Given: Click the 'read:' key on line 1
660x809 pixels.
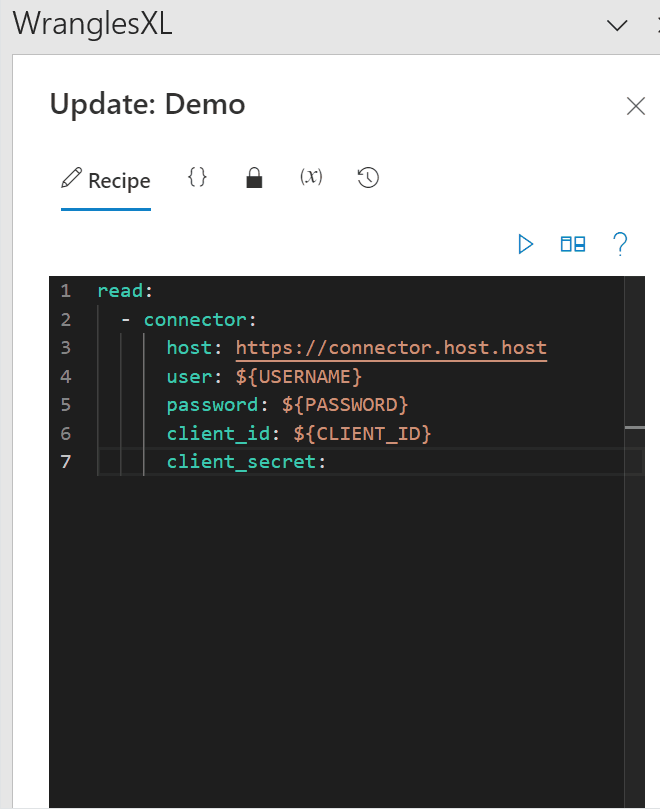Looking at the screenshot, I should [x=125, y=291].
